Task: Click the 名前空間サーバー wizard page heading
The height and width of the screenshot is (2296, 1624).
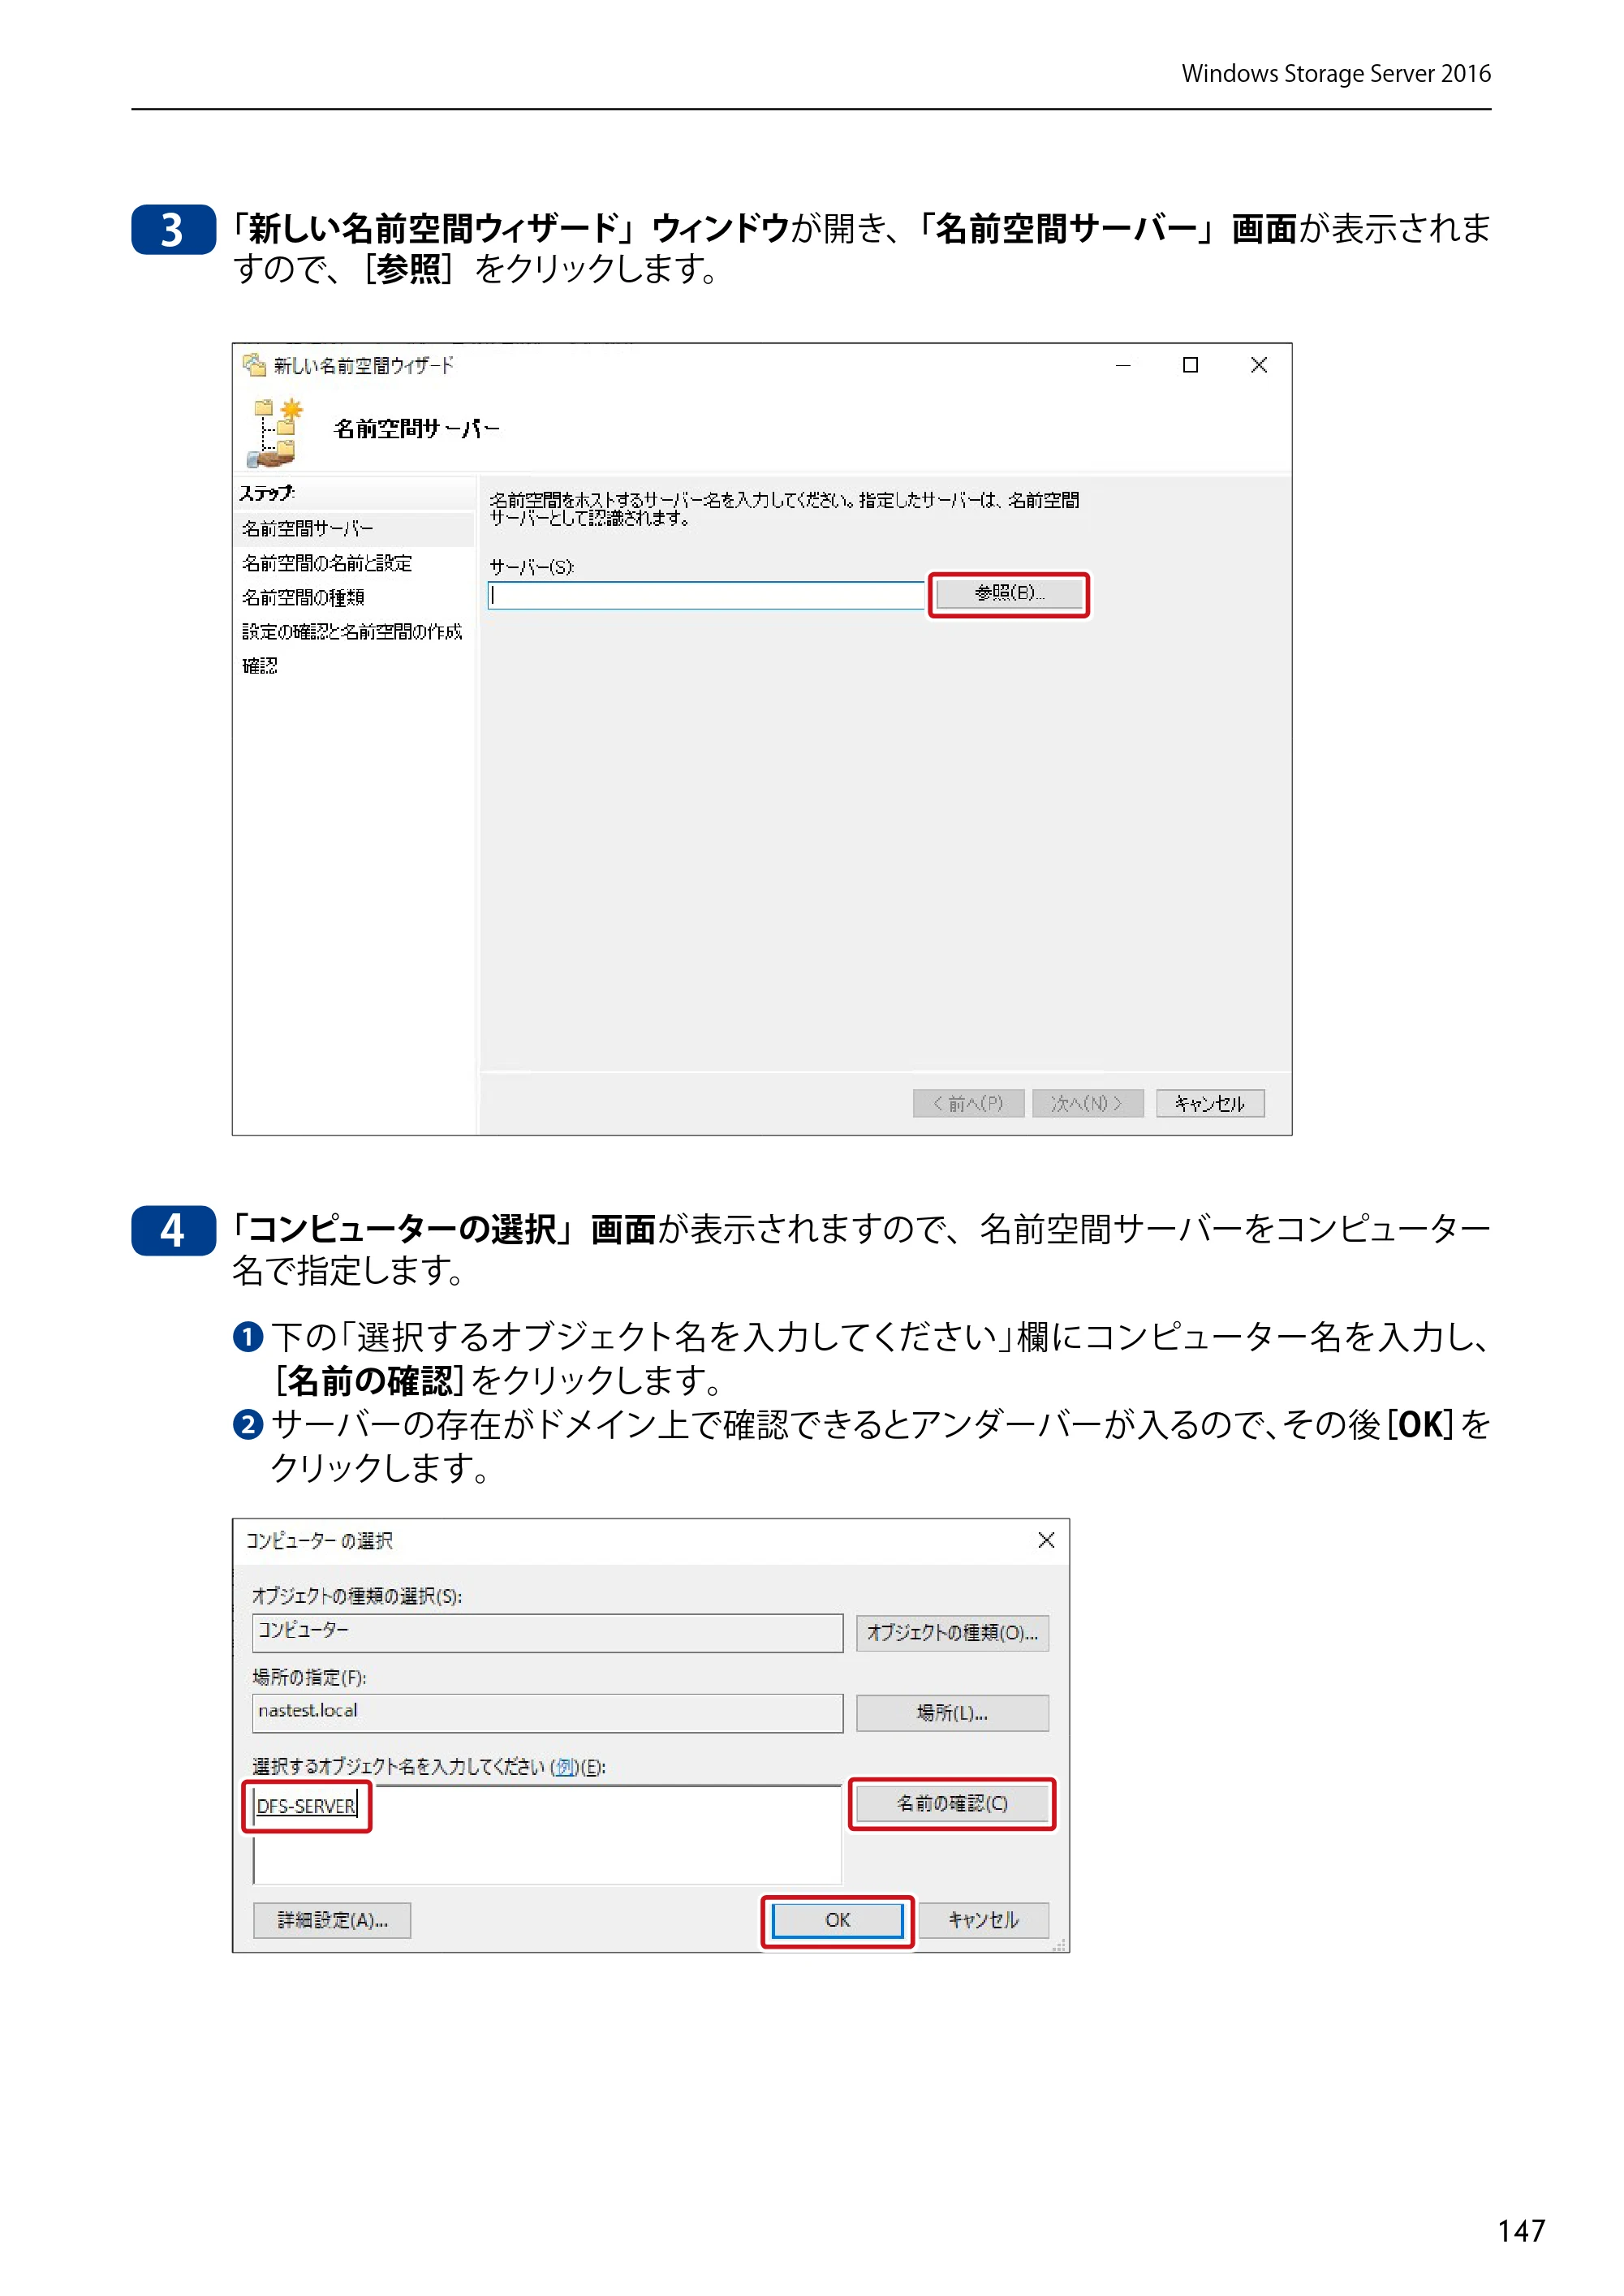Action: click(416, 429)
